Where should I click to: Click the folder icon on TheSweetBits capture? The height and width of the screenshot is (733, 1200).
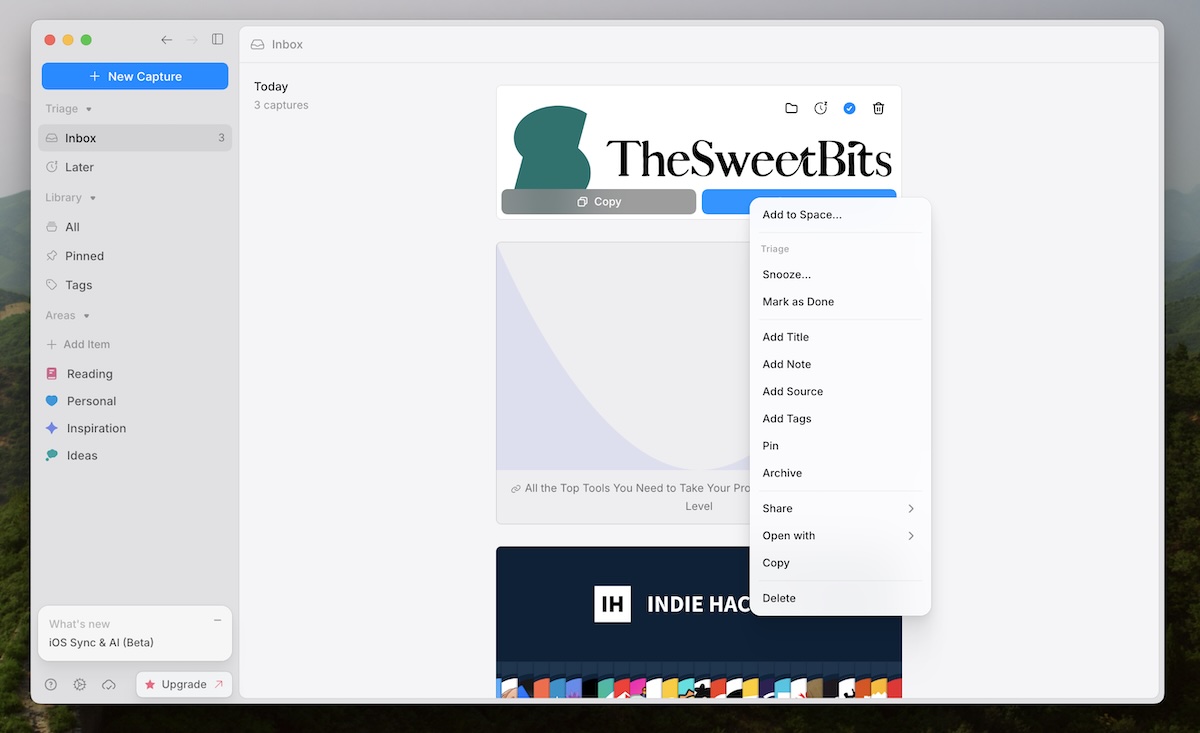click(791, 108)
